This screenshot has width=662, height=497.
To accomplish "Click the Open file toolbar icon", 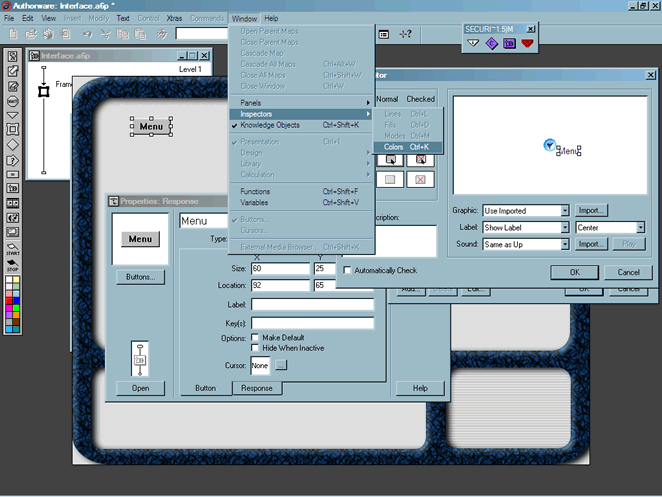I will (x=31, y=34).
